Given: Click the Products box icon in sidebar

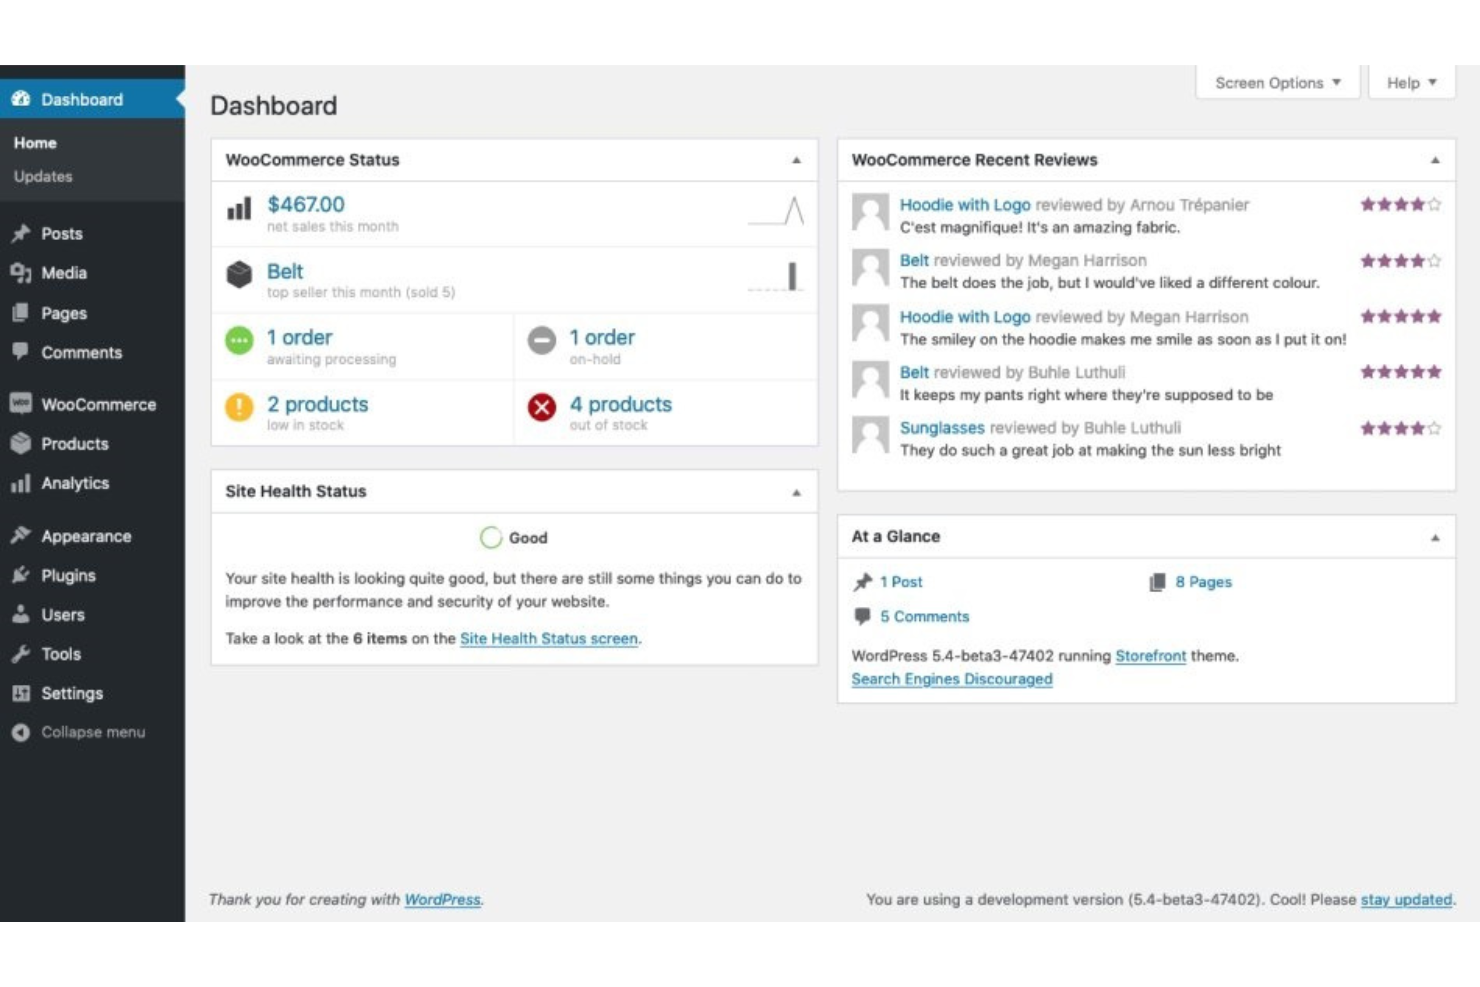Looking at the screenshot, I should (x=20, y=443).
